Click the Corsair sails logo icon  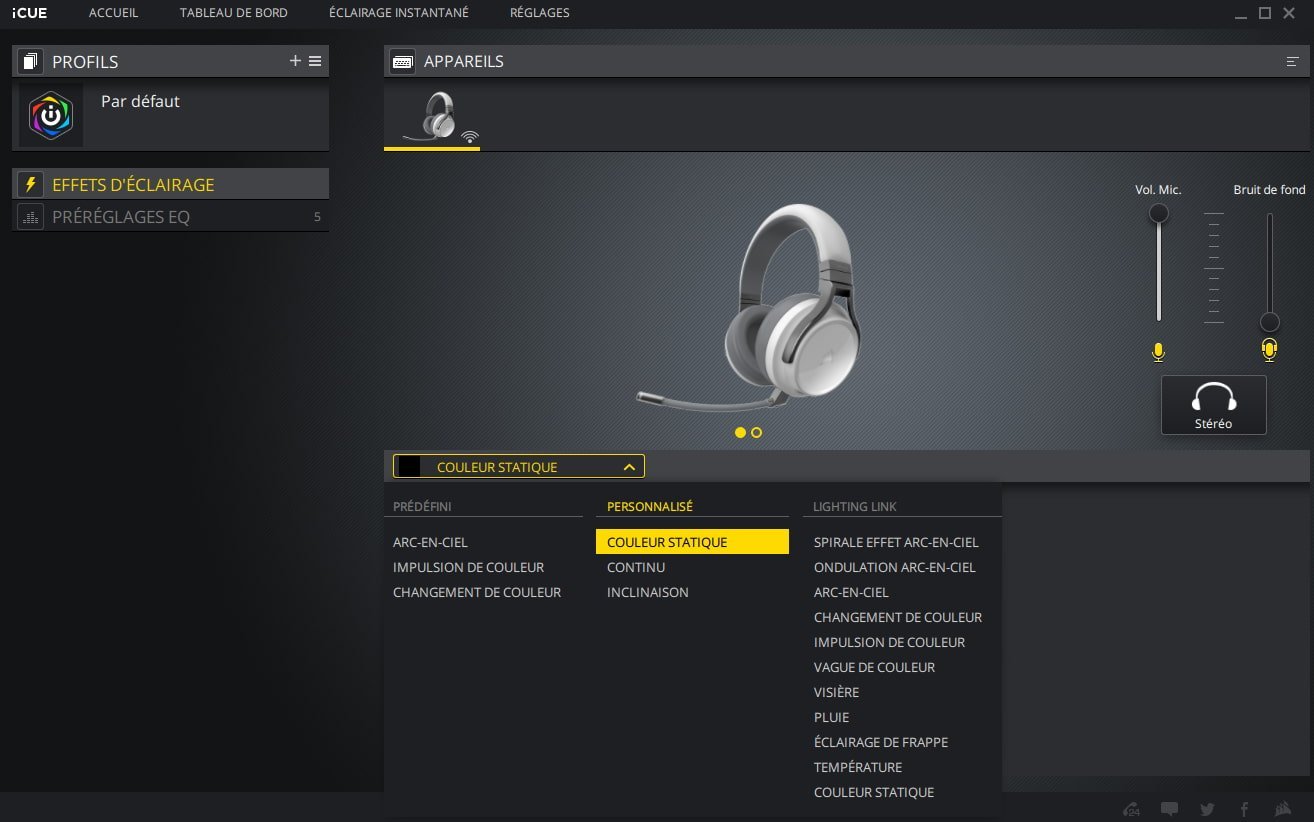point(1283,809)
